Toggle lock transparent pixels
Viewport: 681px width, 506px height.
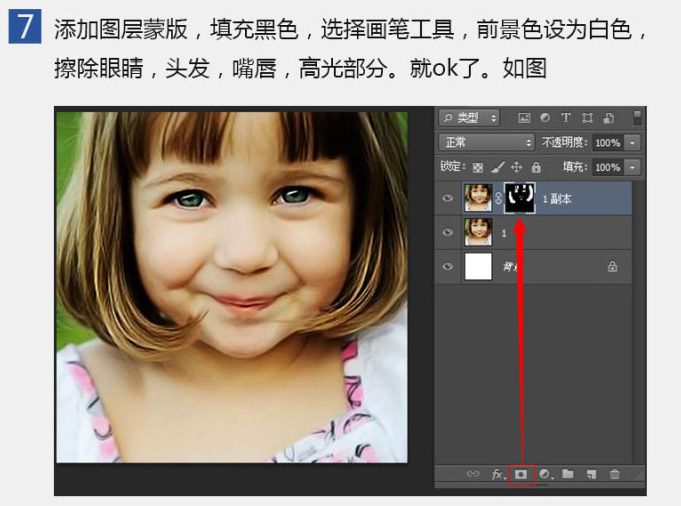(478, 167)
